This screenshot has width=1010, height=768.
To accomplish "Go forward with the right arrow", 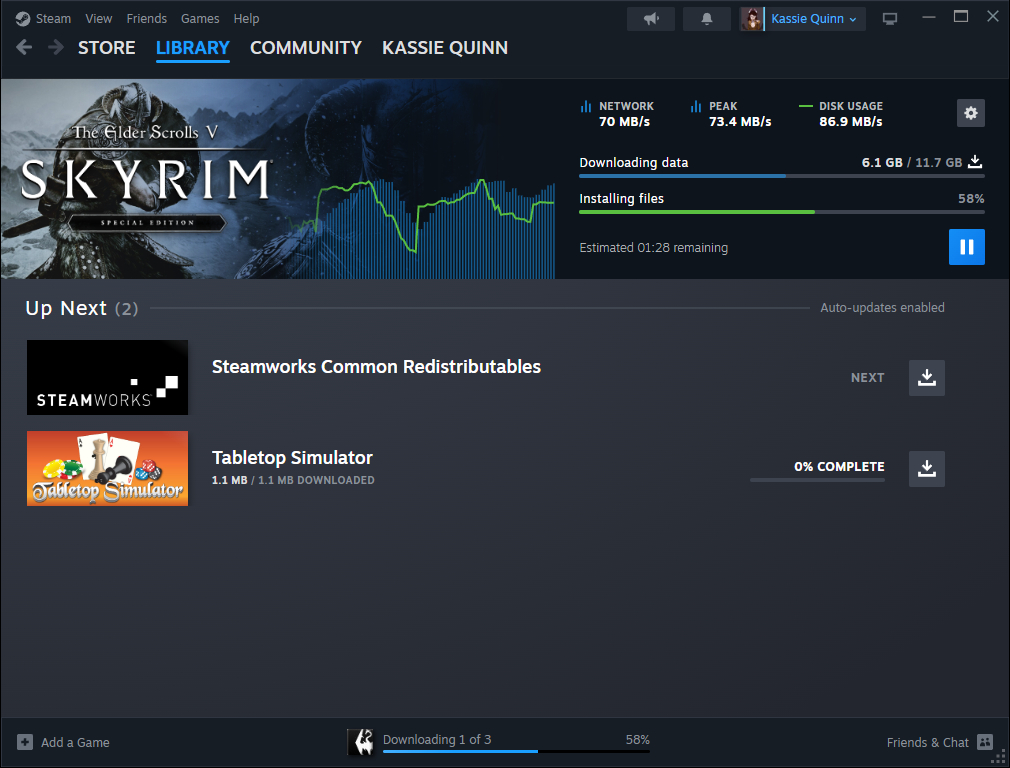I will (x=55, y=48).
